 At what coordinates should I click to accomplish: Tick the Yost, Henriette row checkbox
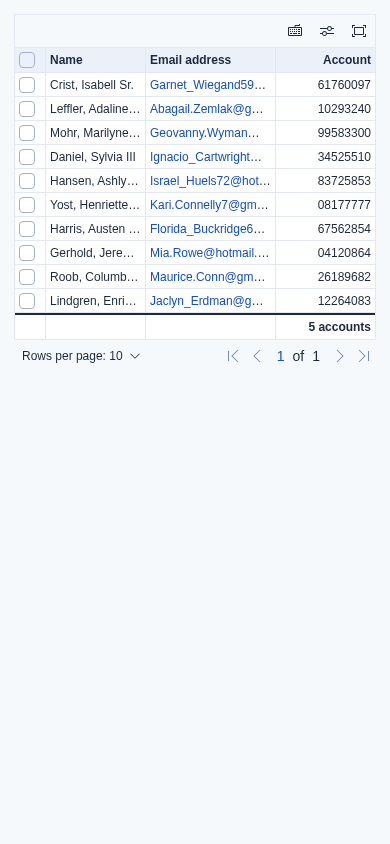click(x=27, y=205)
